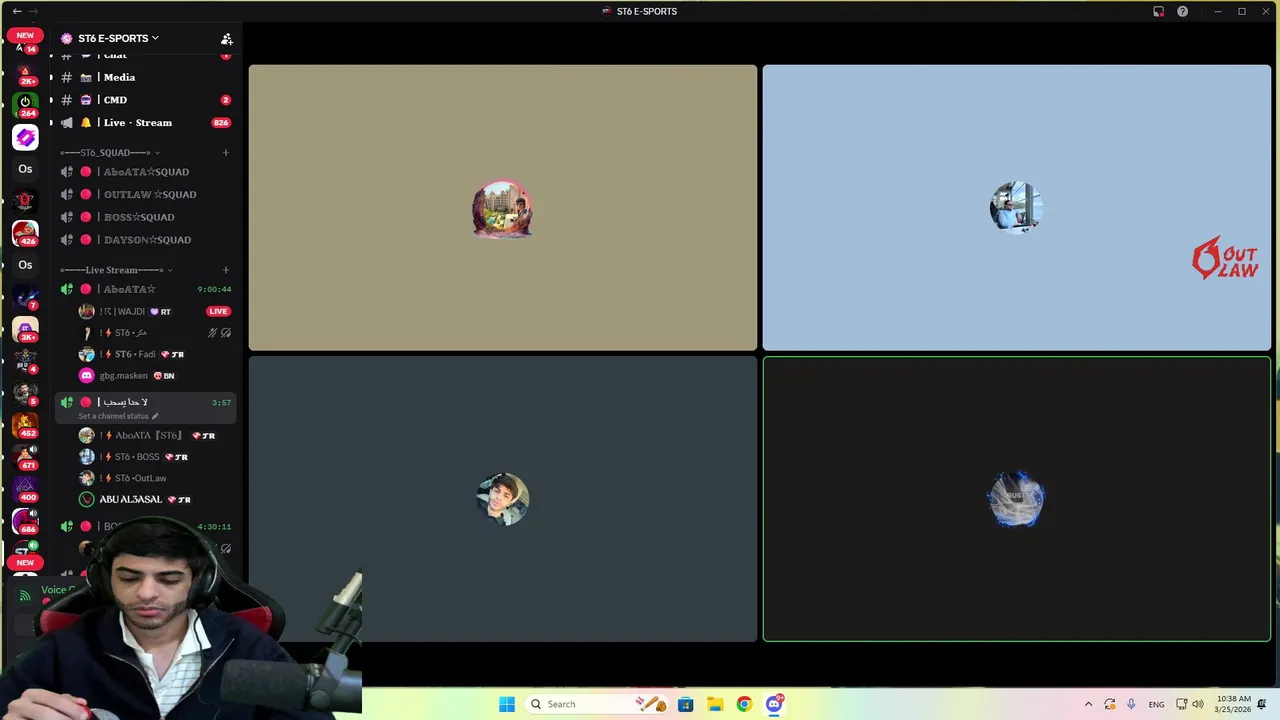Open the server with the 671 badge
The width and height of the screenshot is (1280, 720).
[25, 457]
